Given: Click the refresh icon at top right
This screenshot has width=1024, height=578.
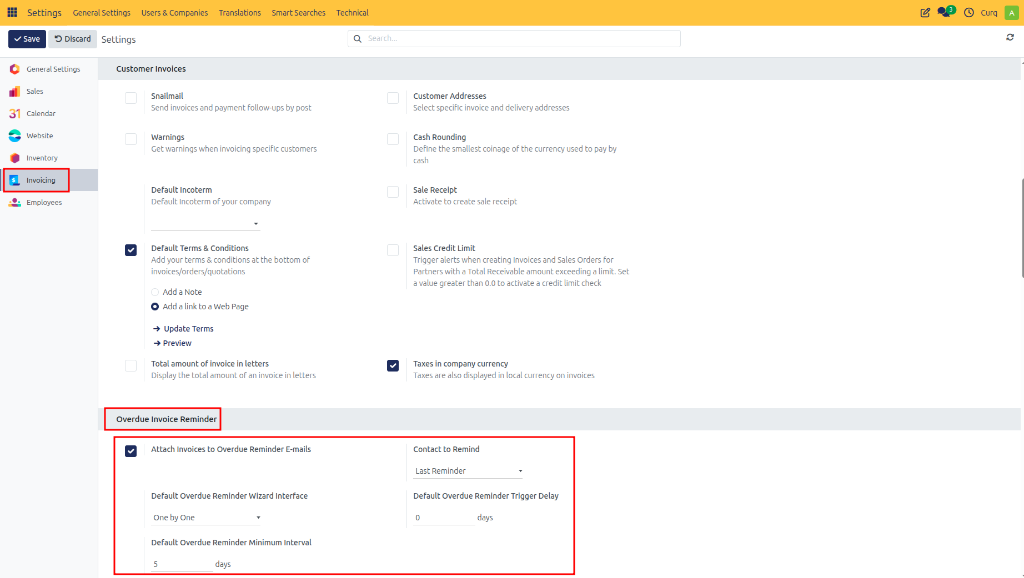Looking at the screenshot, I should point(1010,38).
